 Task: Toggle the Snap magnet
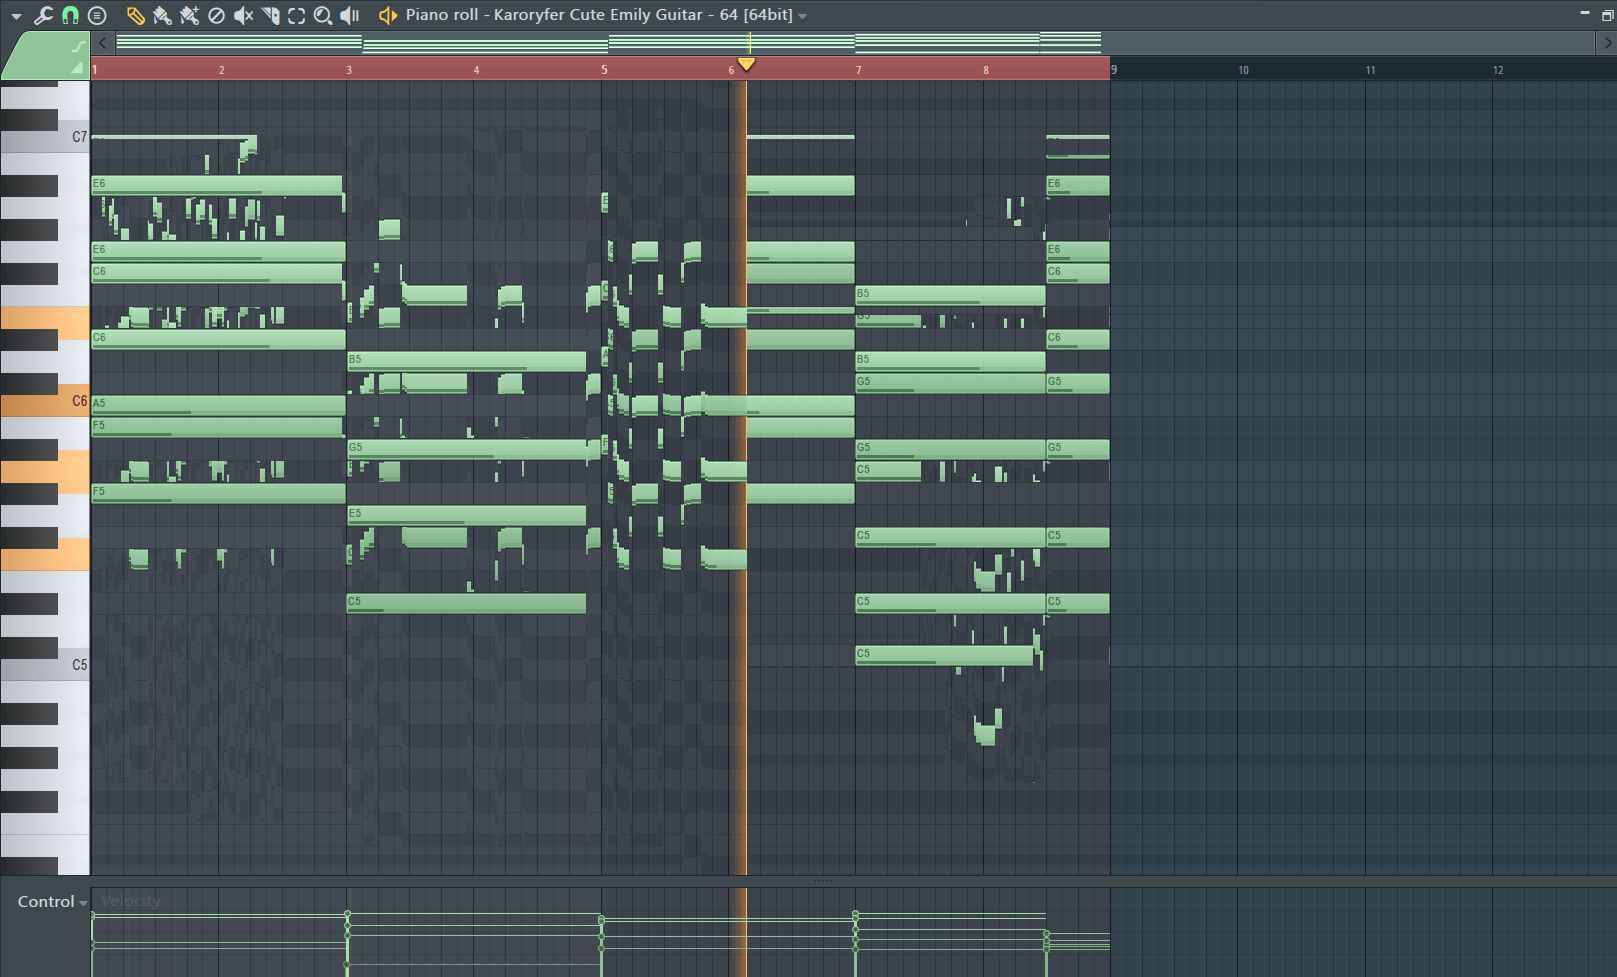(x=70, y=15)
